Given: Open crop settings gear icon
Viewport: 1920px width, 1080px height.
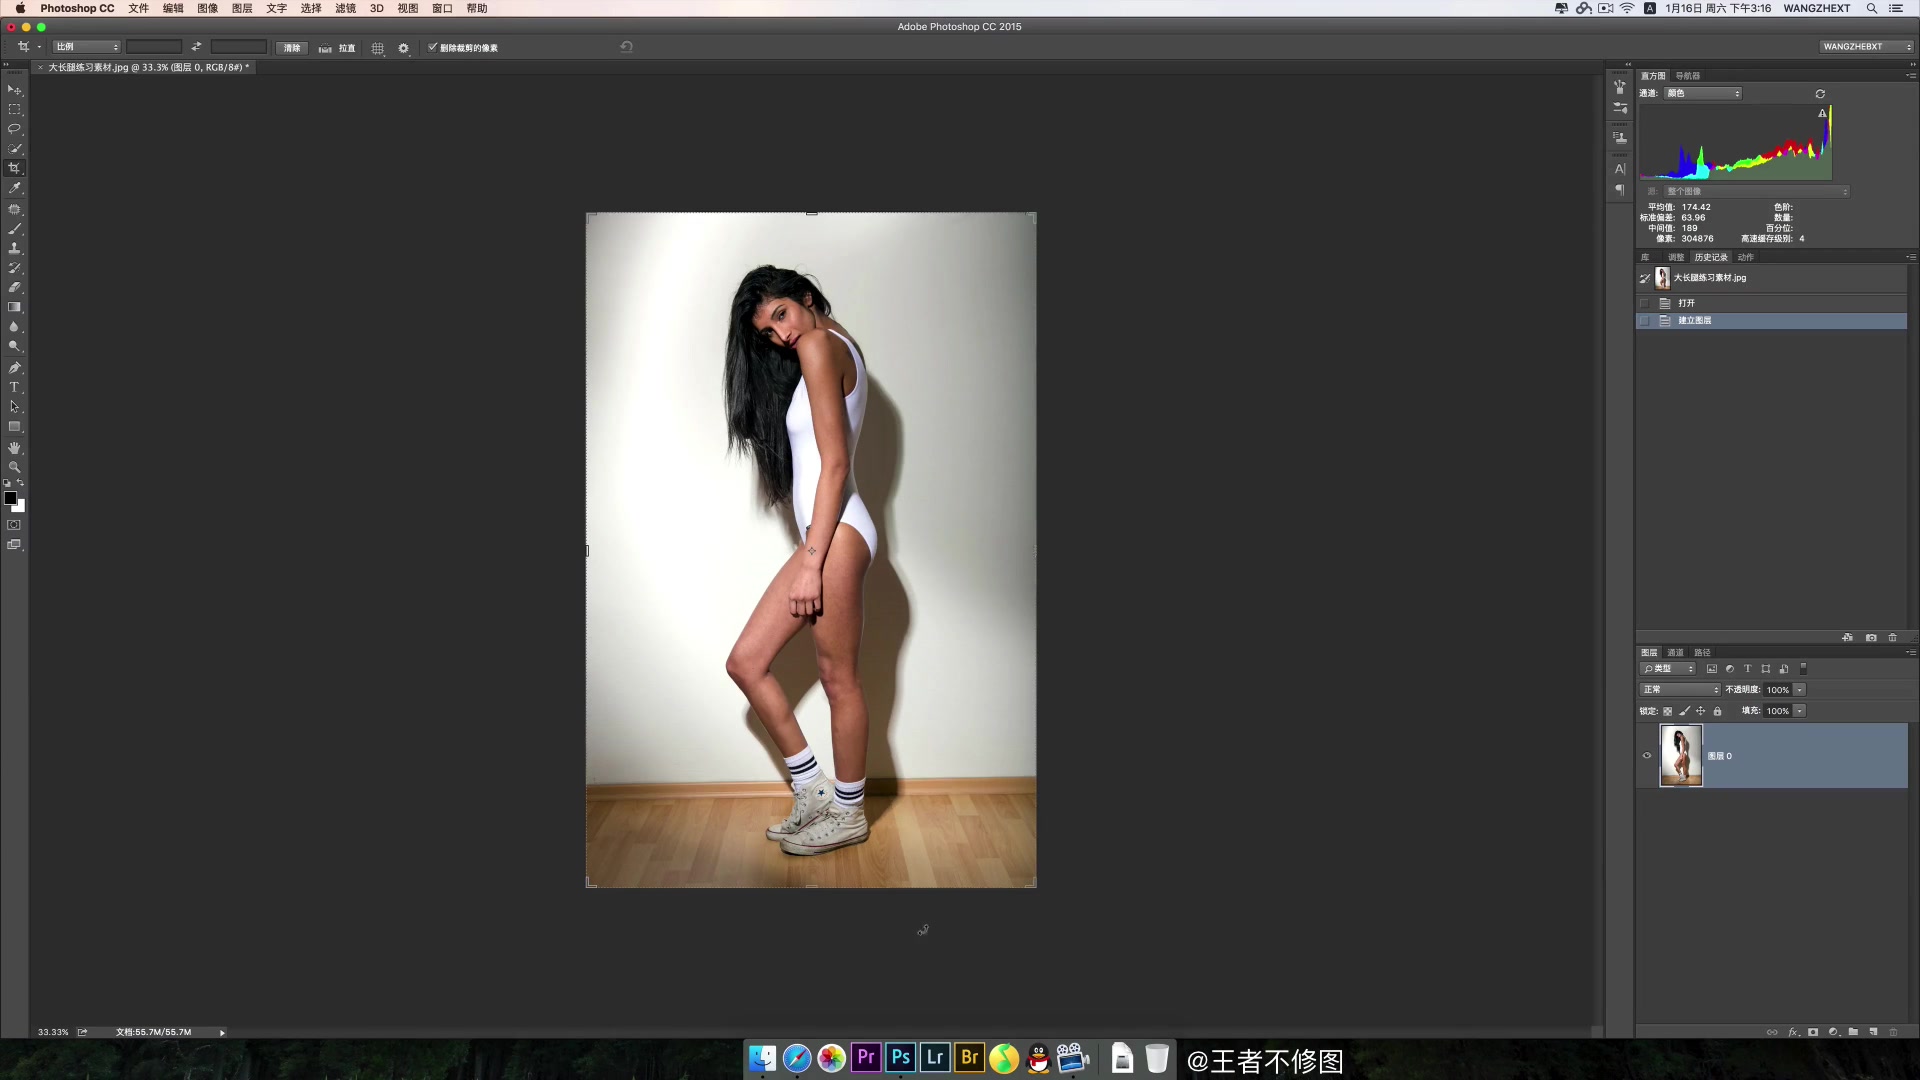Looking at the screenshot, I should (x=403, y=48).
